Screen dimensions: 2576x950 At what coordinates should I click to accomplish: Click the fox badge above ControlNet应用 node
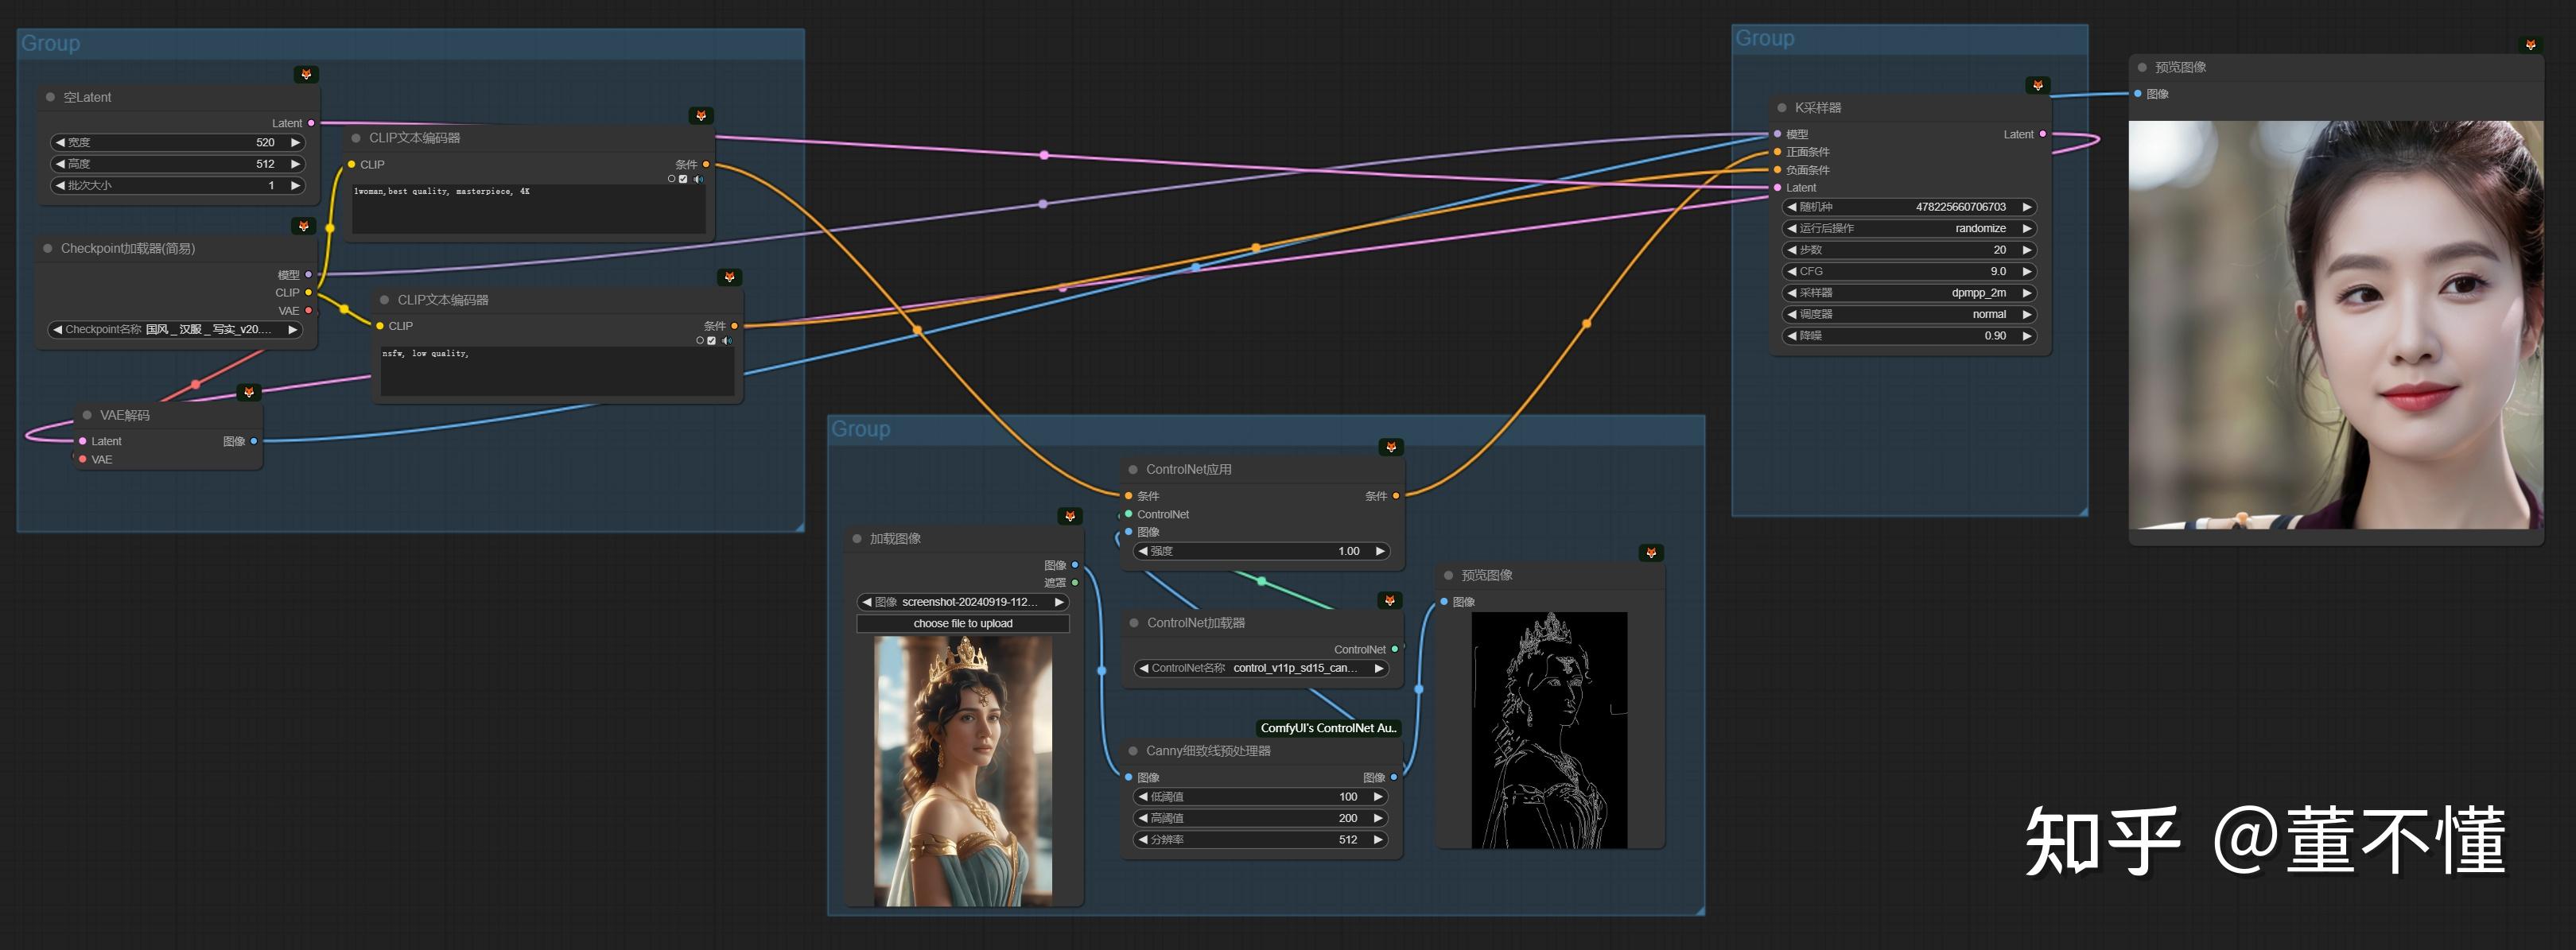coord(1390,447)
